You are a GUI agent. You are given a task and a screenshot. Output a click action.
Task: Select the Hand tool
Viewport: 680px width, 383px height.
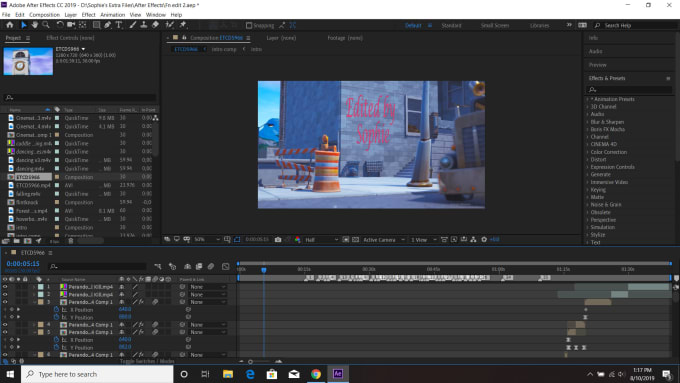click(35, 25)
